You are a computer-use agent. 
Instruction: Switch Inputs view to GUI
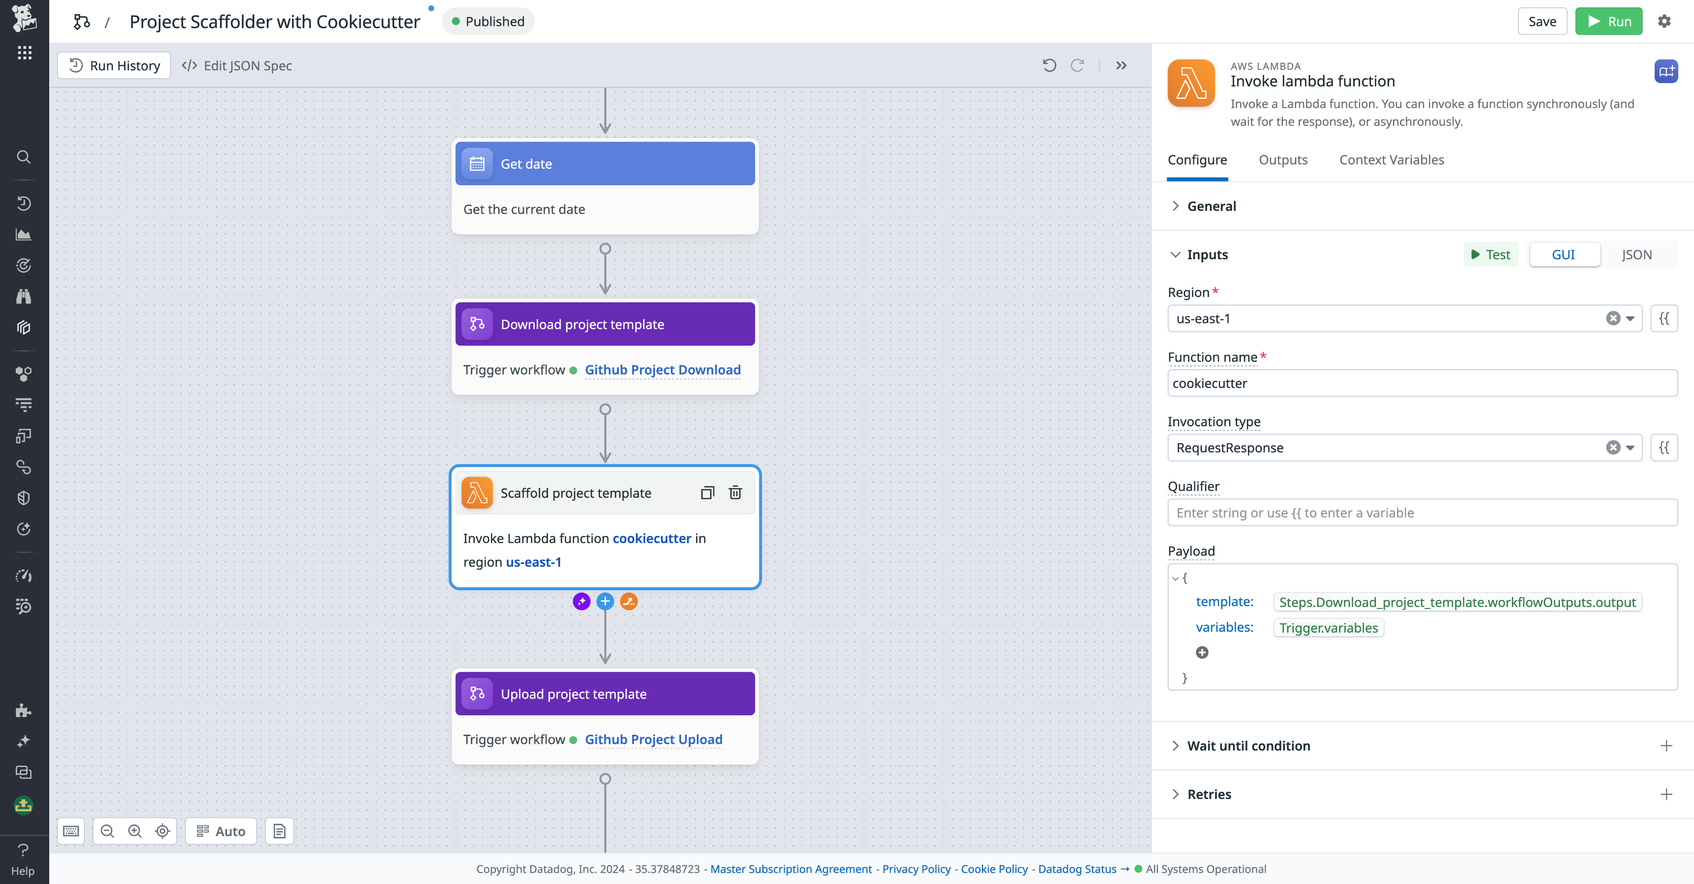pos(1563,255)
